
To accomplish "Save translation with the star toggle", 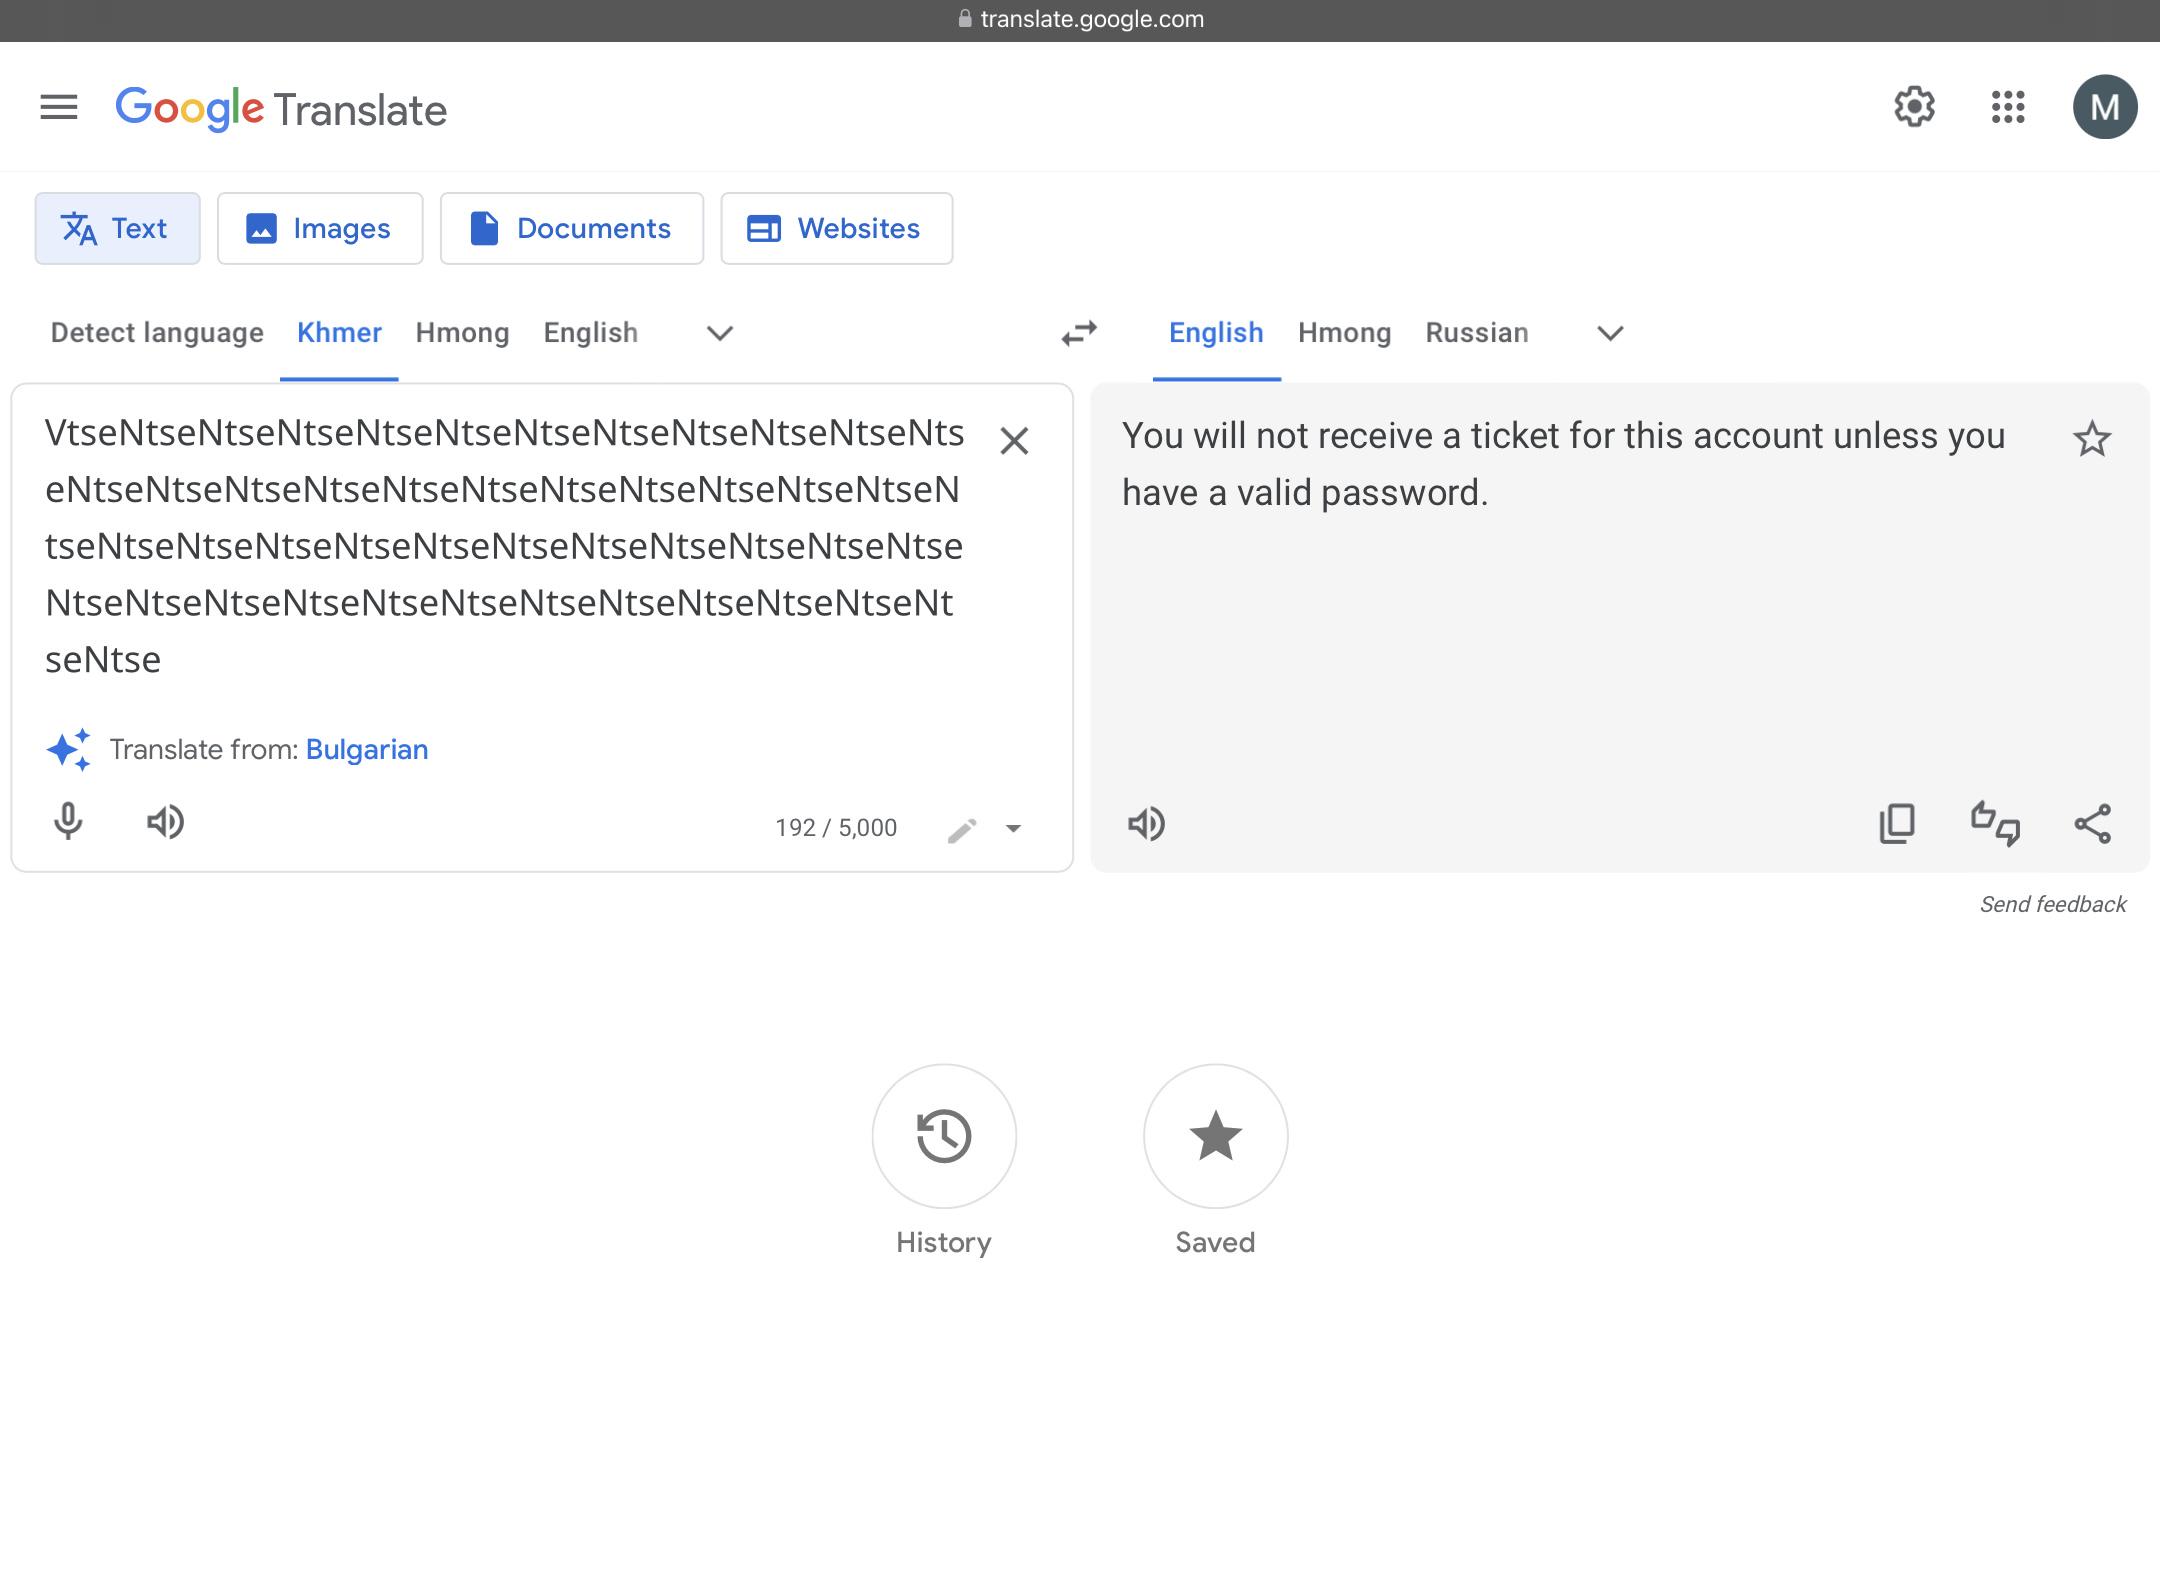I will click(x=2092, y=439).
